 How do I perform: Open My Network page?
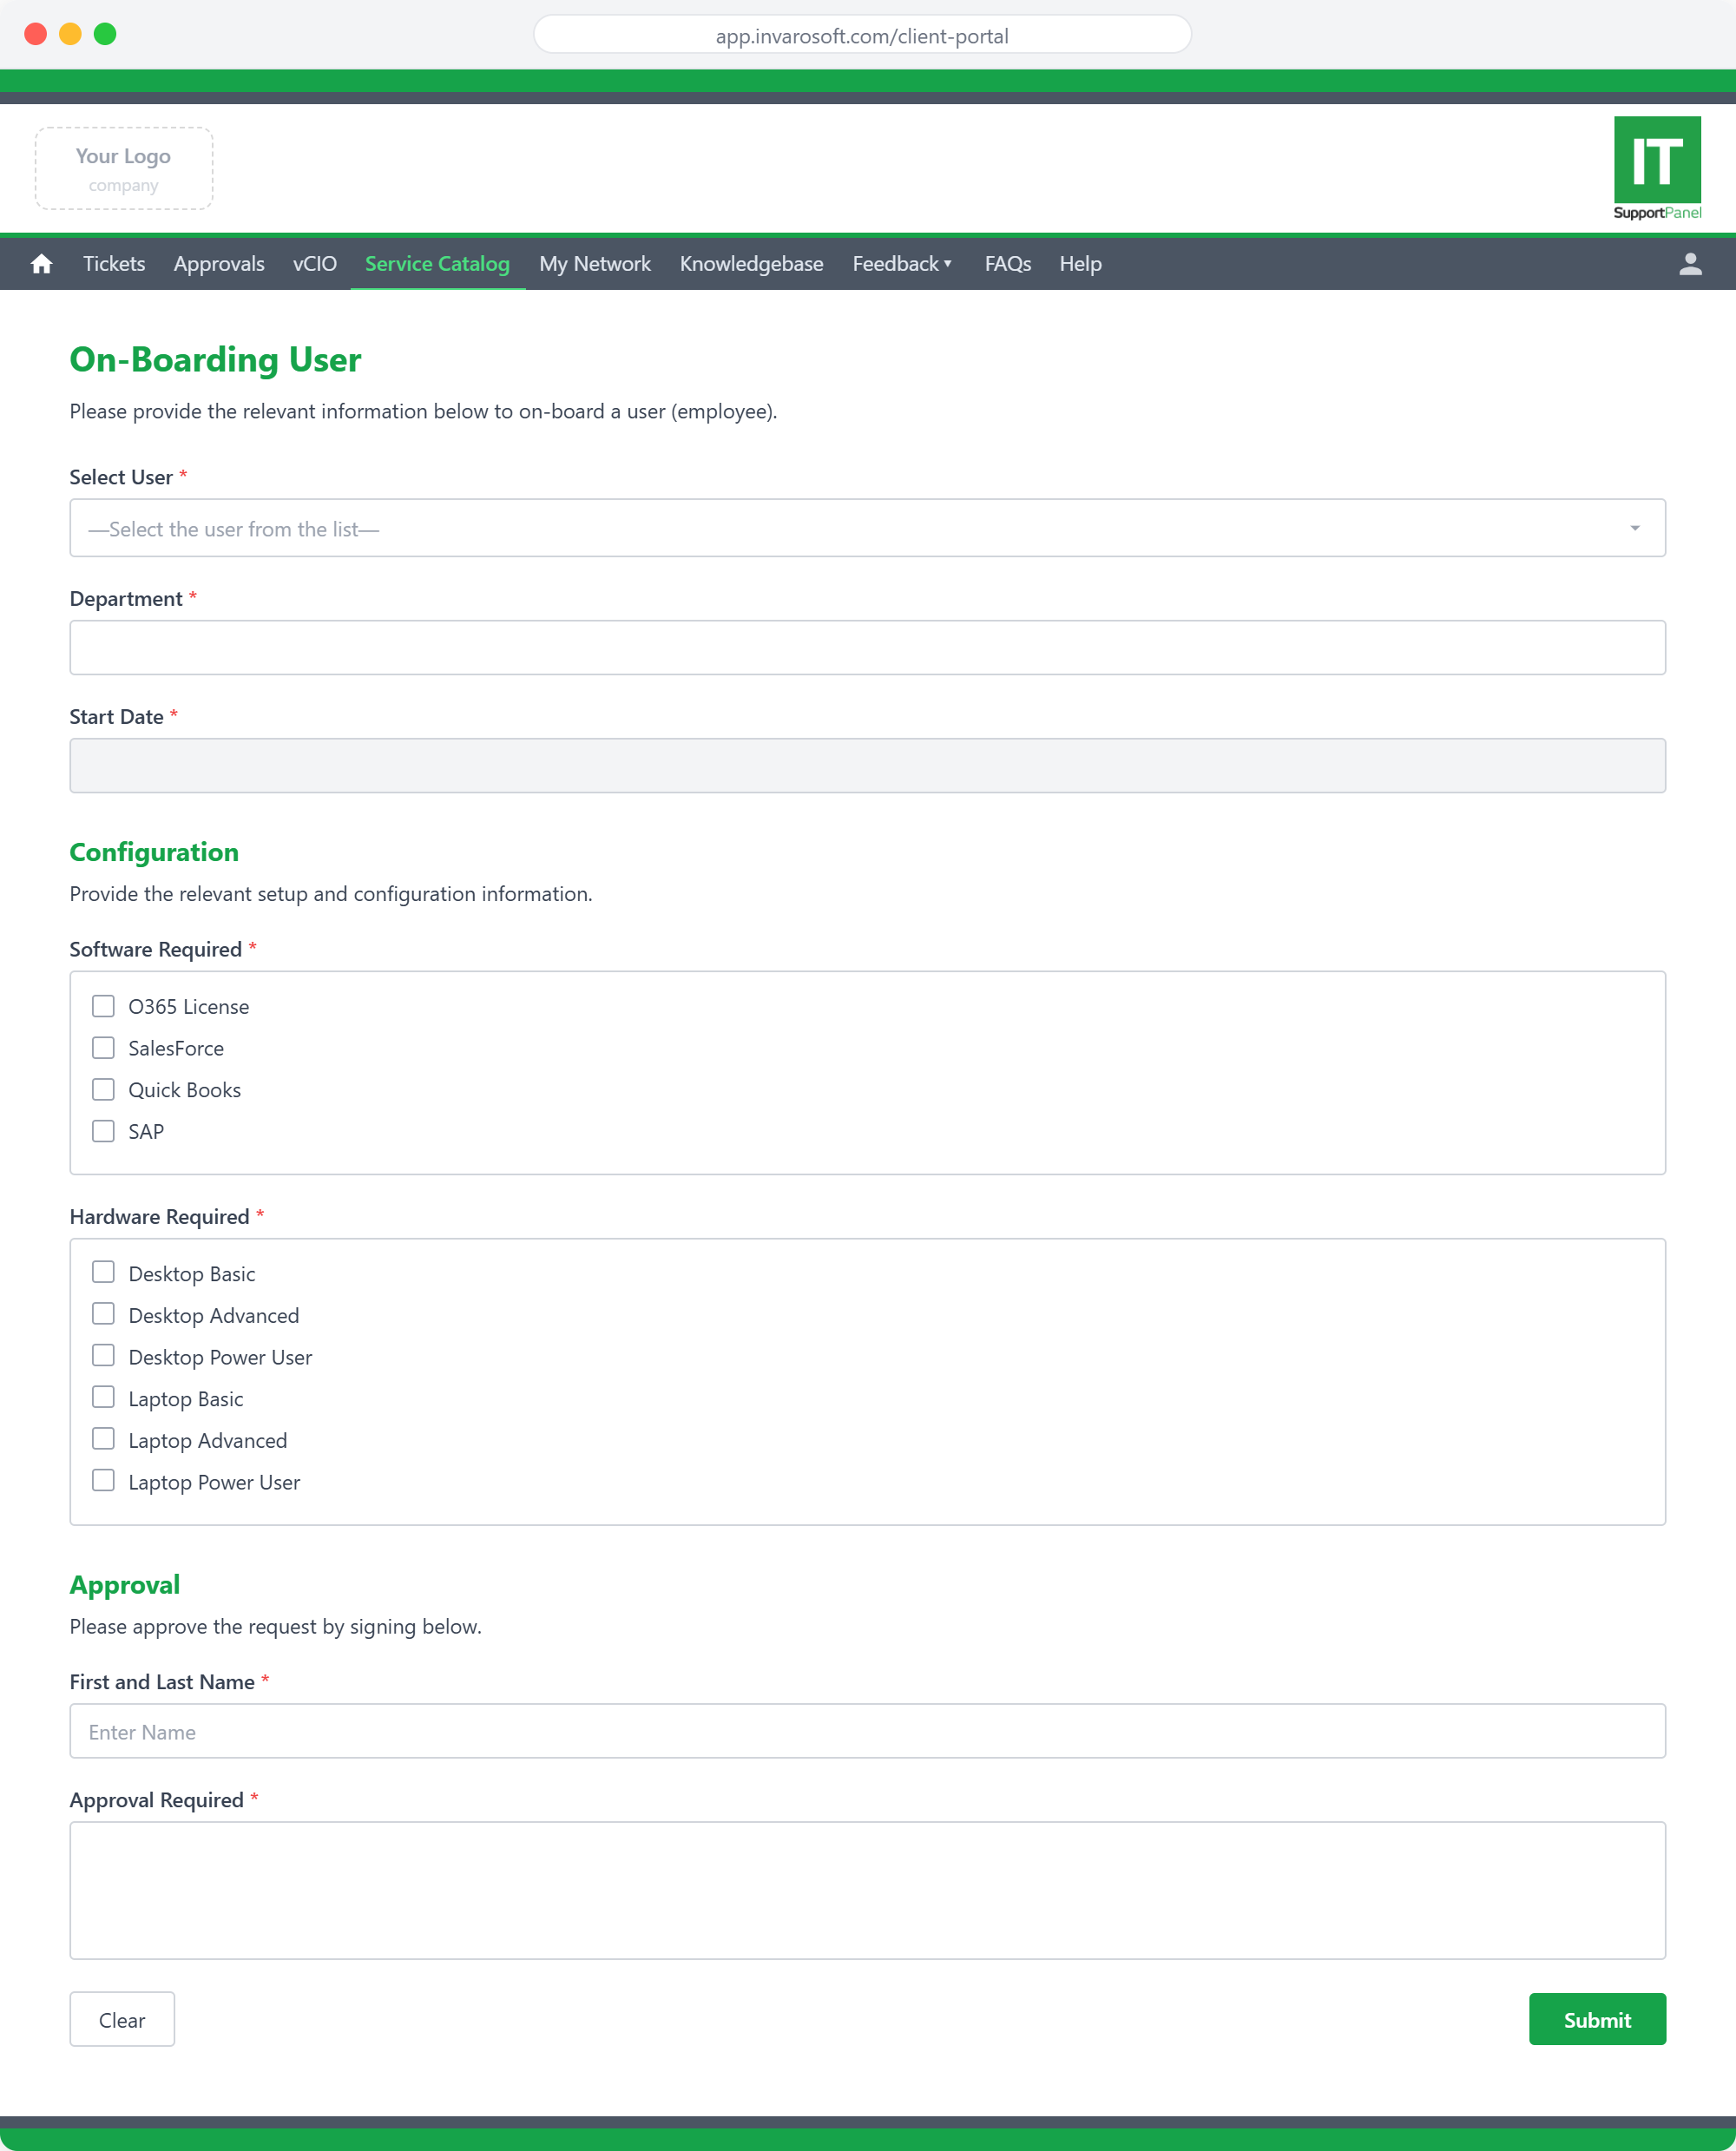tap(595, 263)
